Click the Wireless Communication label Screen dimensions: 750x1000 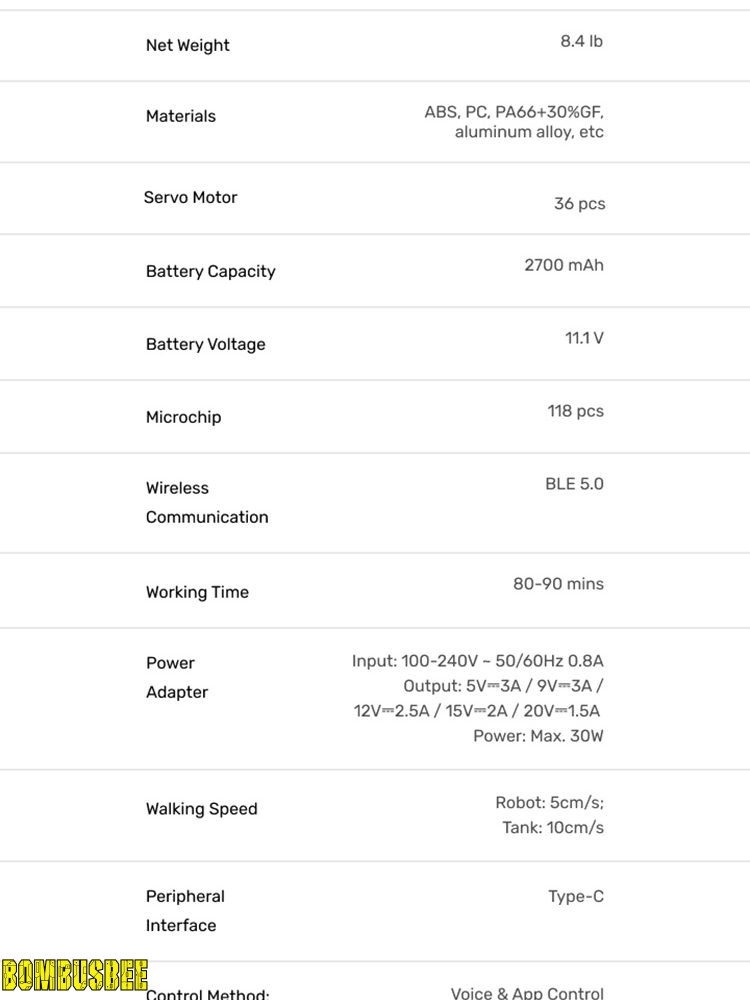206,502
